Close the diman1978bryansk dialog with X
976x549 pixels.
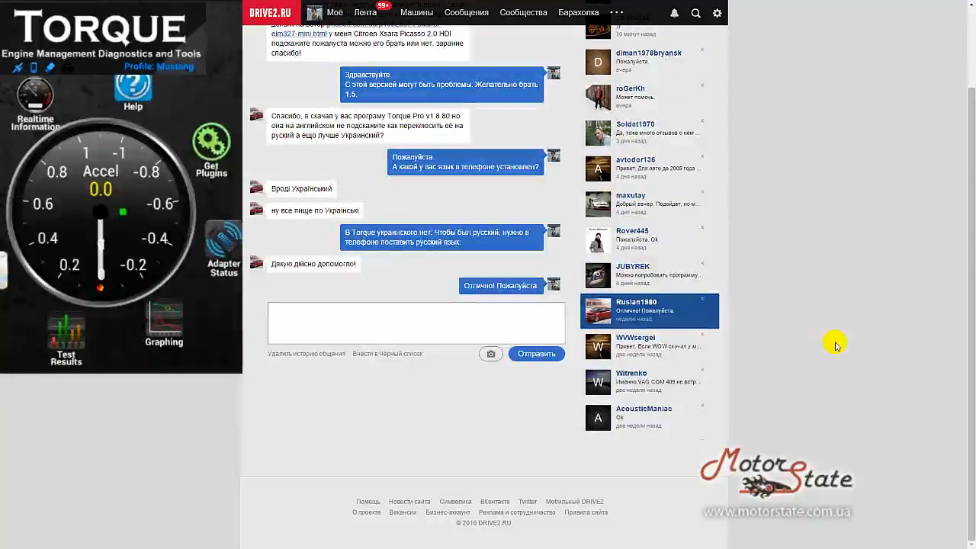coord(702,50)
